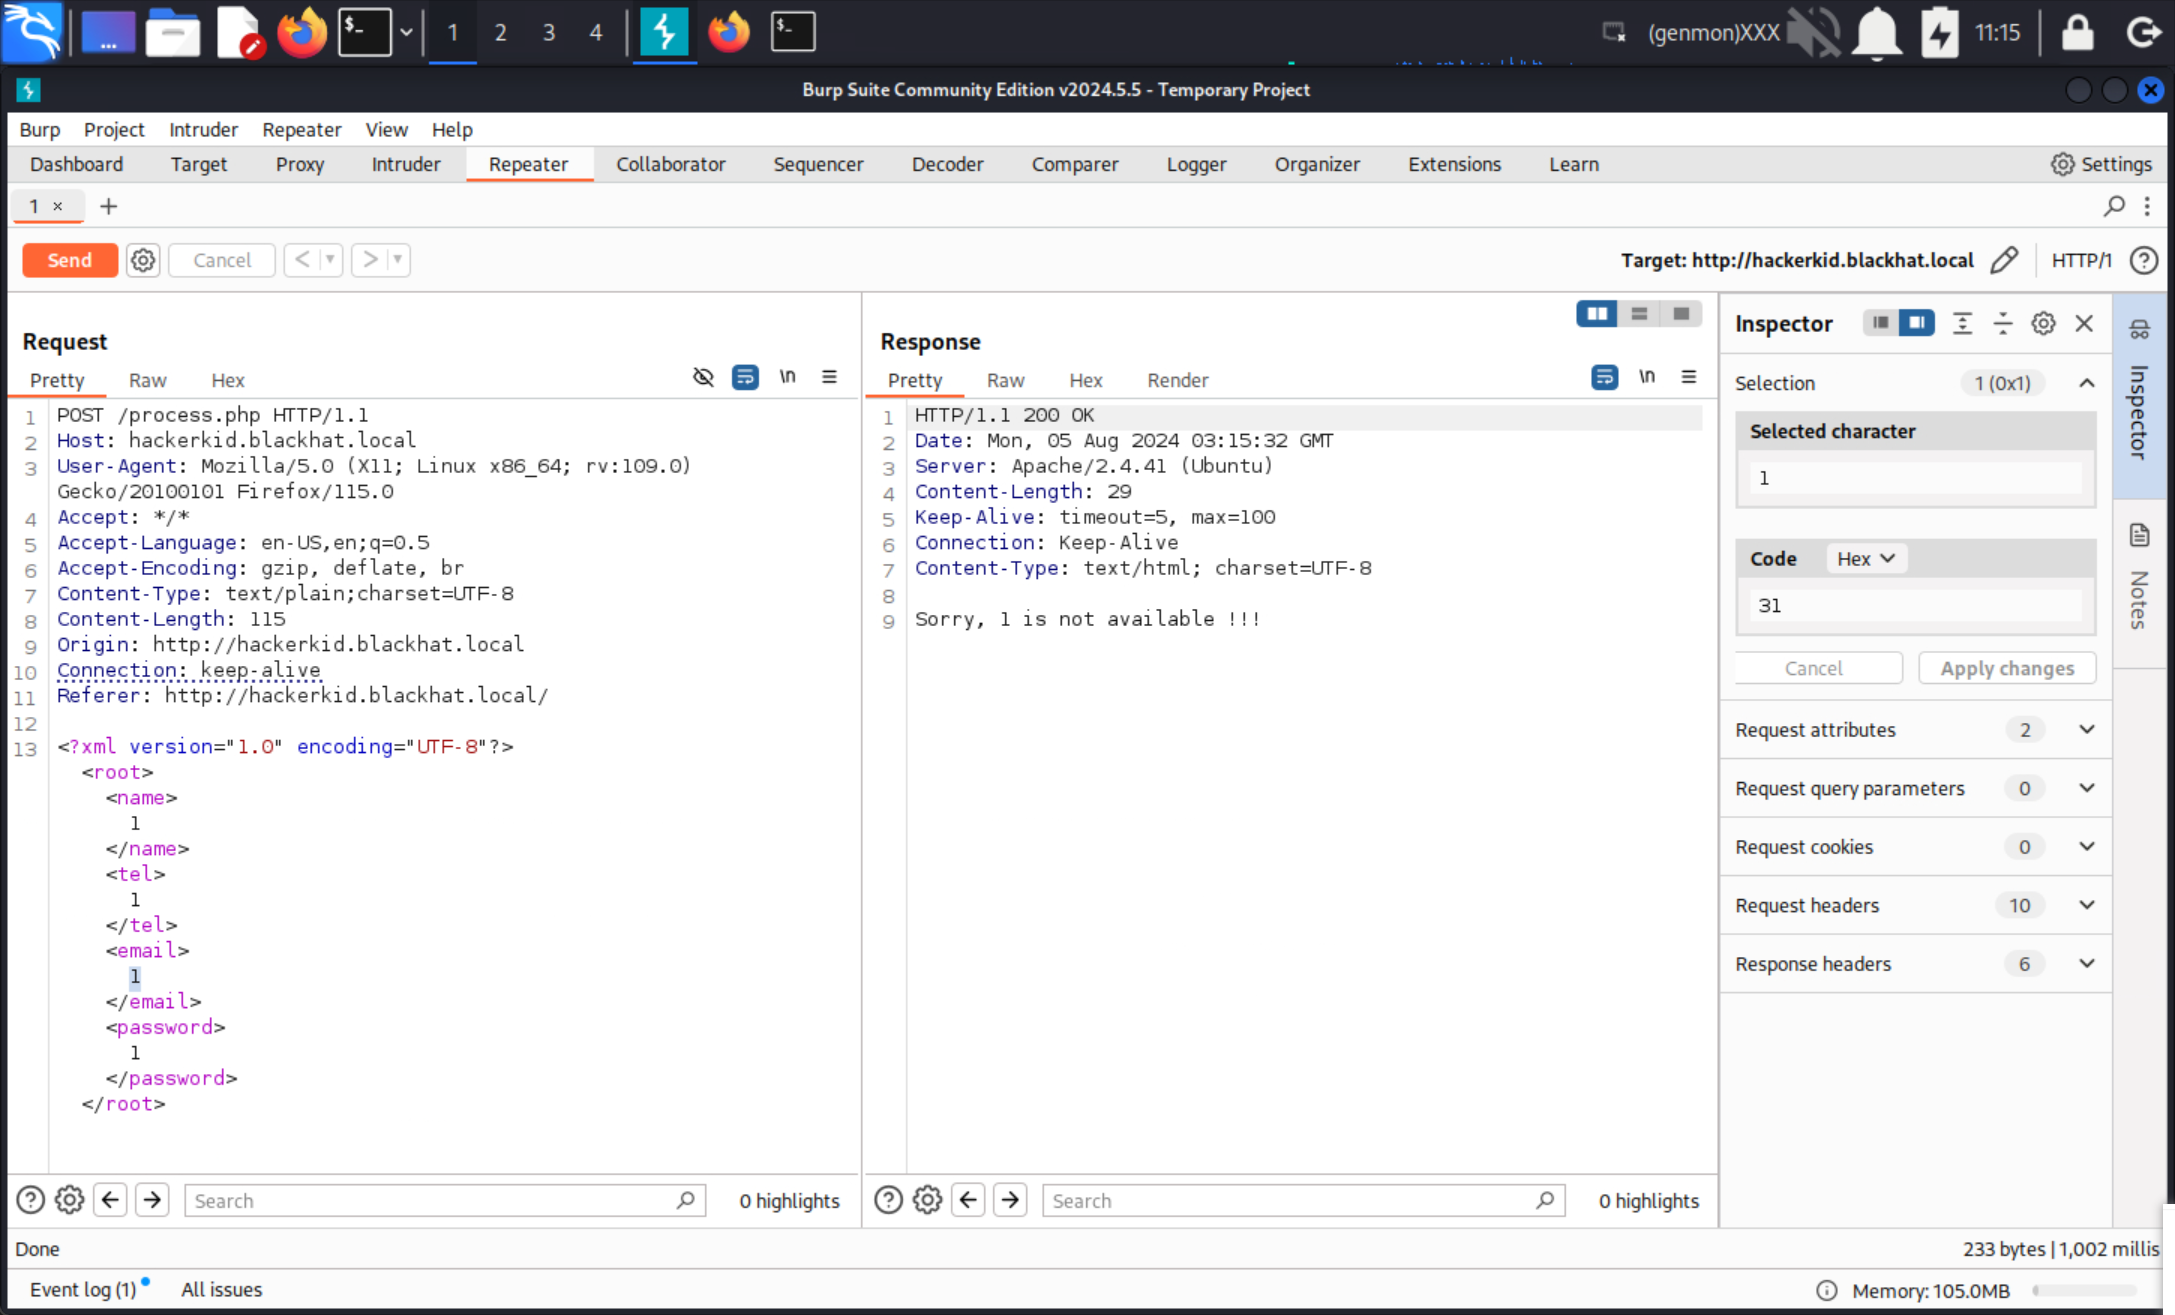Viewport: 2175px width, 1315px height.
Task: Open Event log in status bar
Action: pyautogui.click(x=83, y=1290)
